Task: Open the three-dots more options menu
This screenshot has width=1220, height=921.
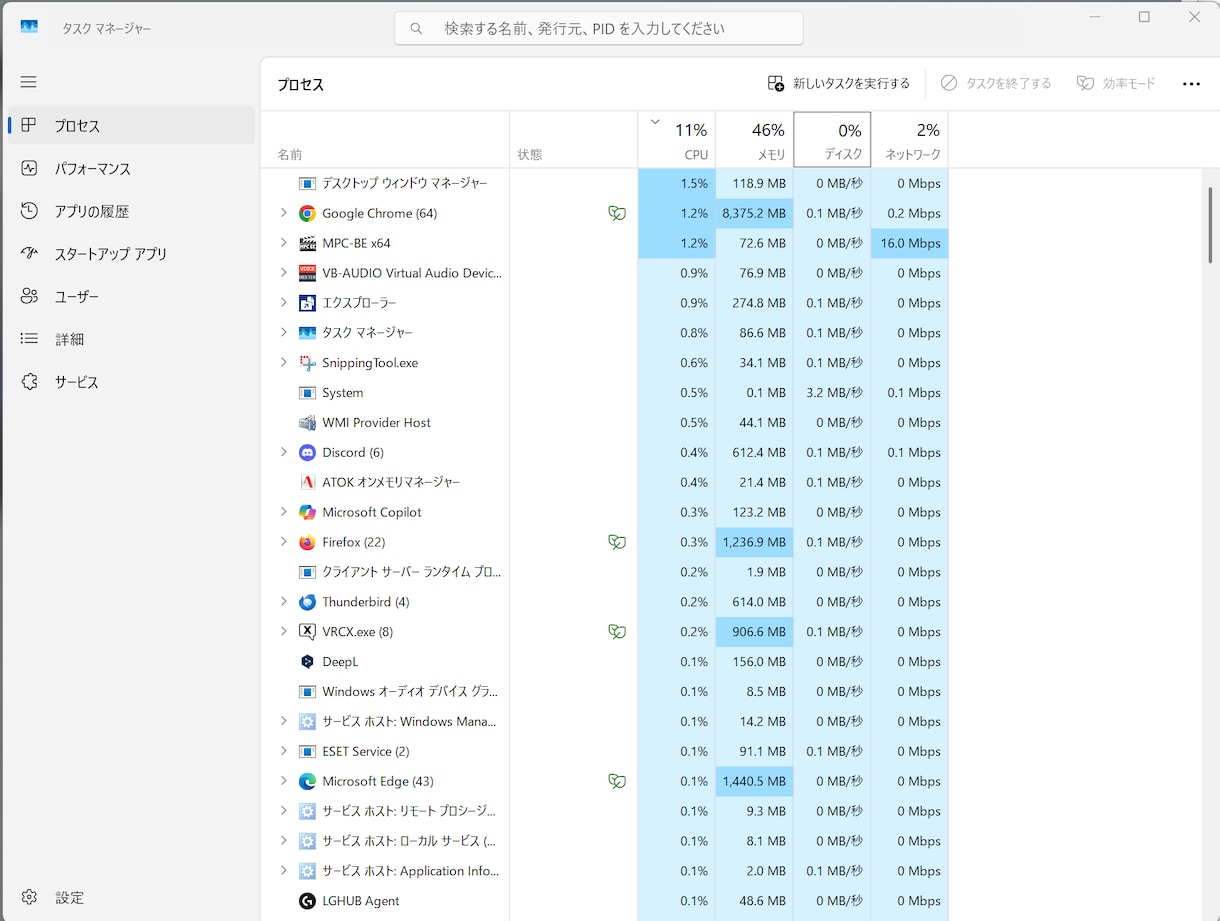Action: tap(1191, 84)
